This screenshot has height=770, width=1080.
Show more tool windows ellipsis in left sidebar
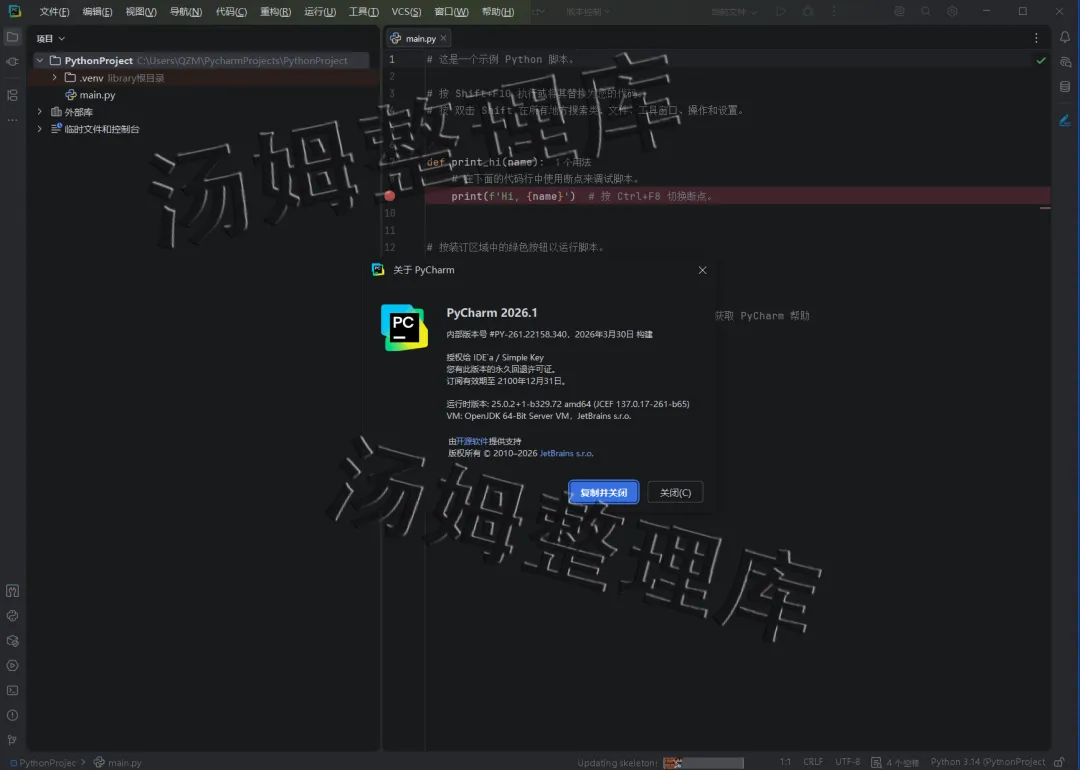coord(12,120)
